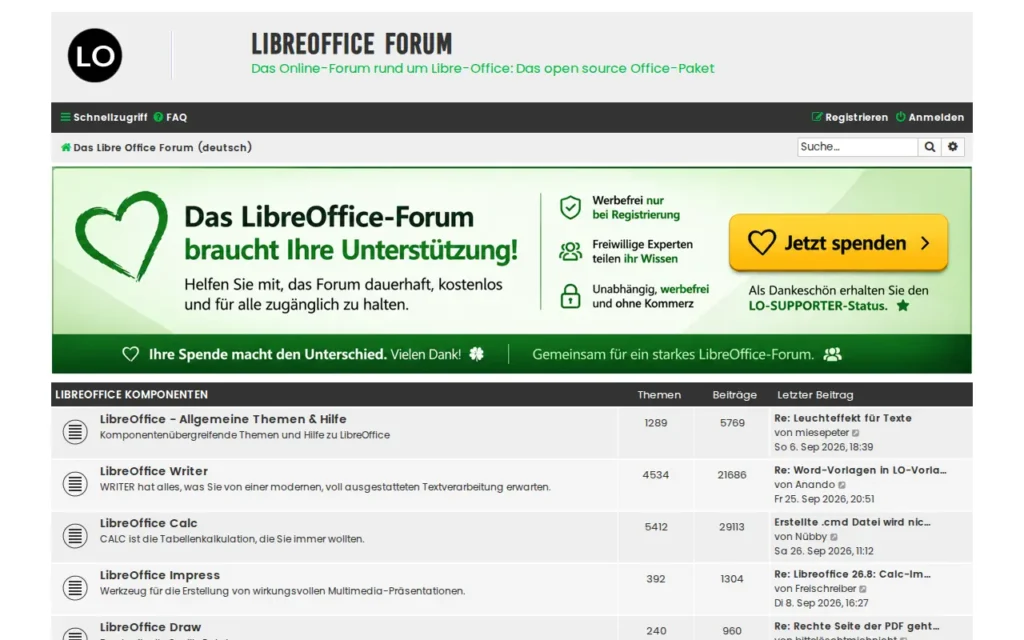The image size is (1024, 640).
Task: Click Anmelden to log in
Action: click(930, 118)
